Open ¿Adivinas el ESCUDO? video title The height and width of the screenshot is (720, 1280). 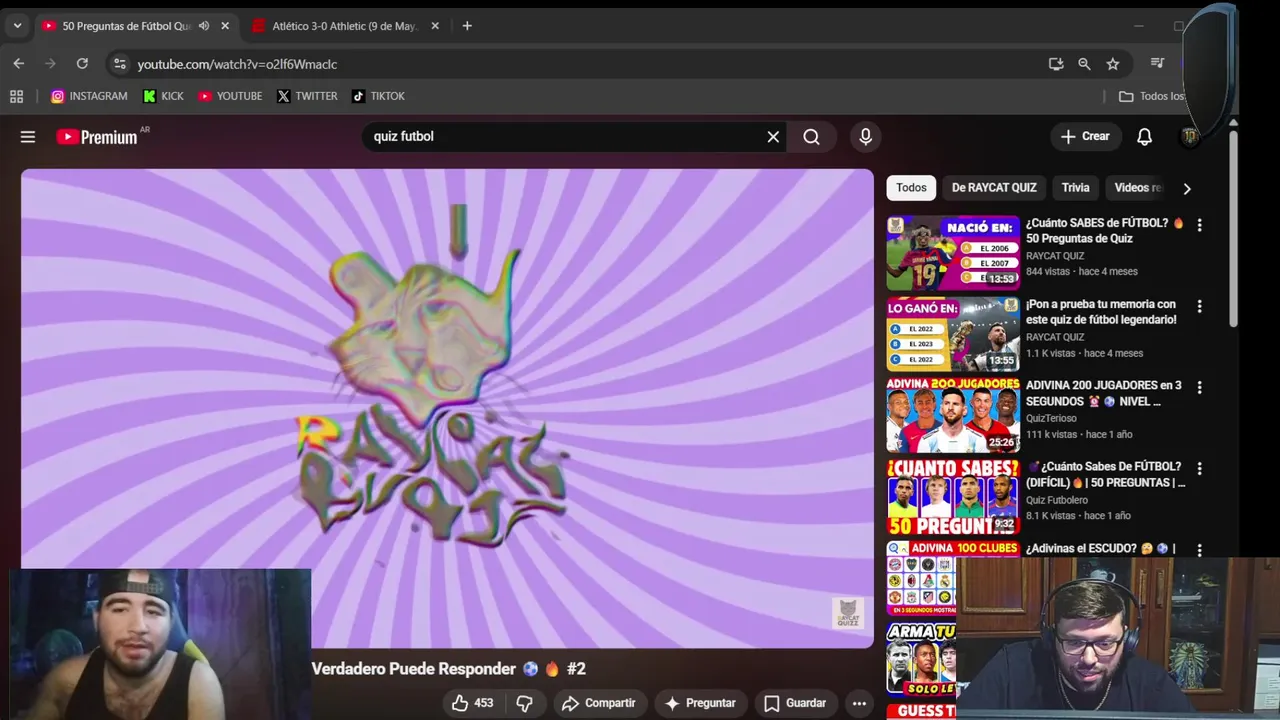click(1100, 548)
